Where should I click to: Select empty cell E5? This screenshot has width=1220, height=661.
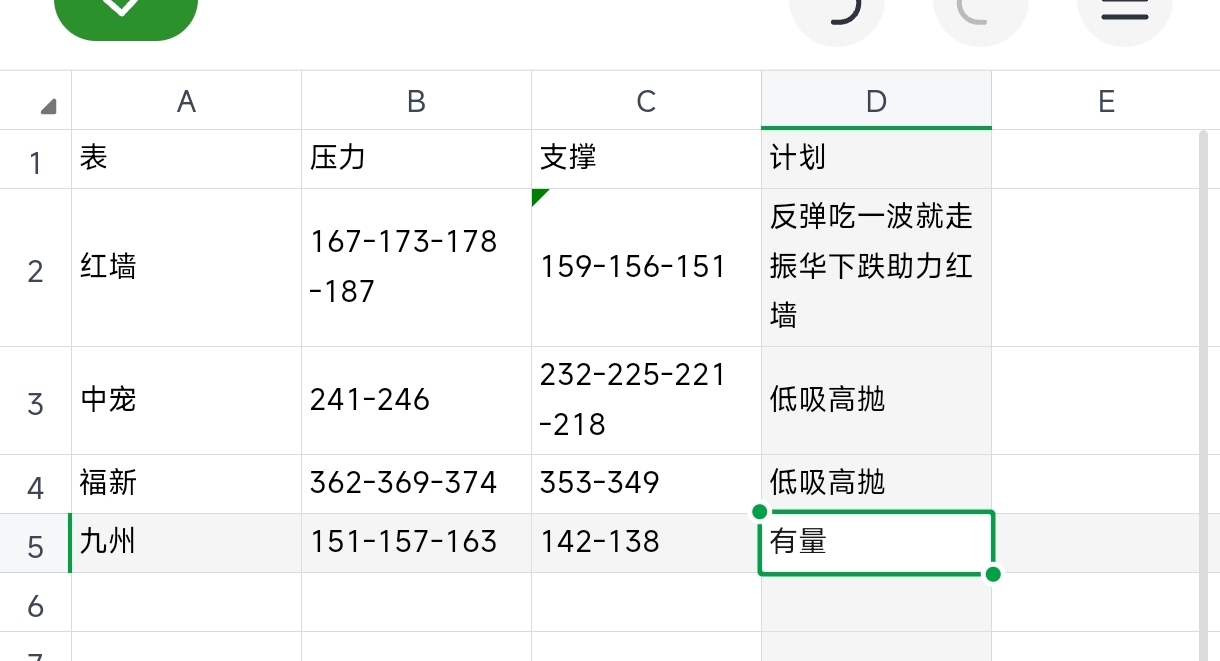[1095, 543]
